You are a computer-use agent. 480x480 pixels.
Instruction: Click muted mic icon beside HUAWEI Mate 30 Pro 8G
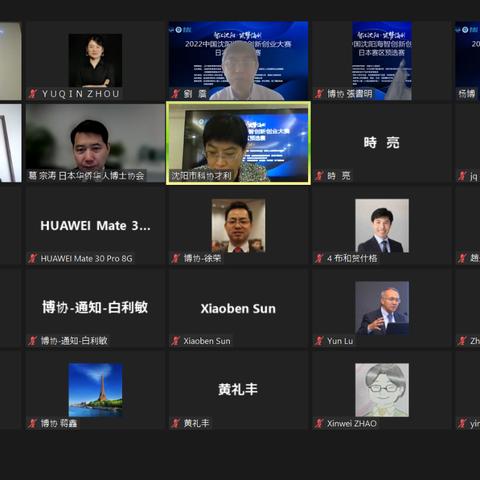33,258
